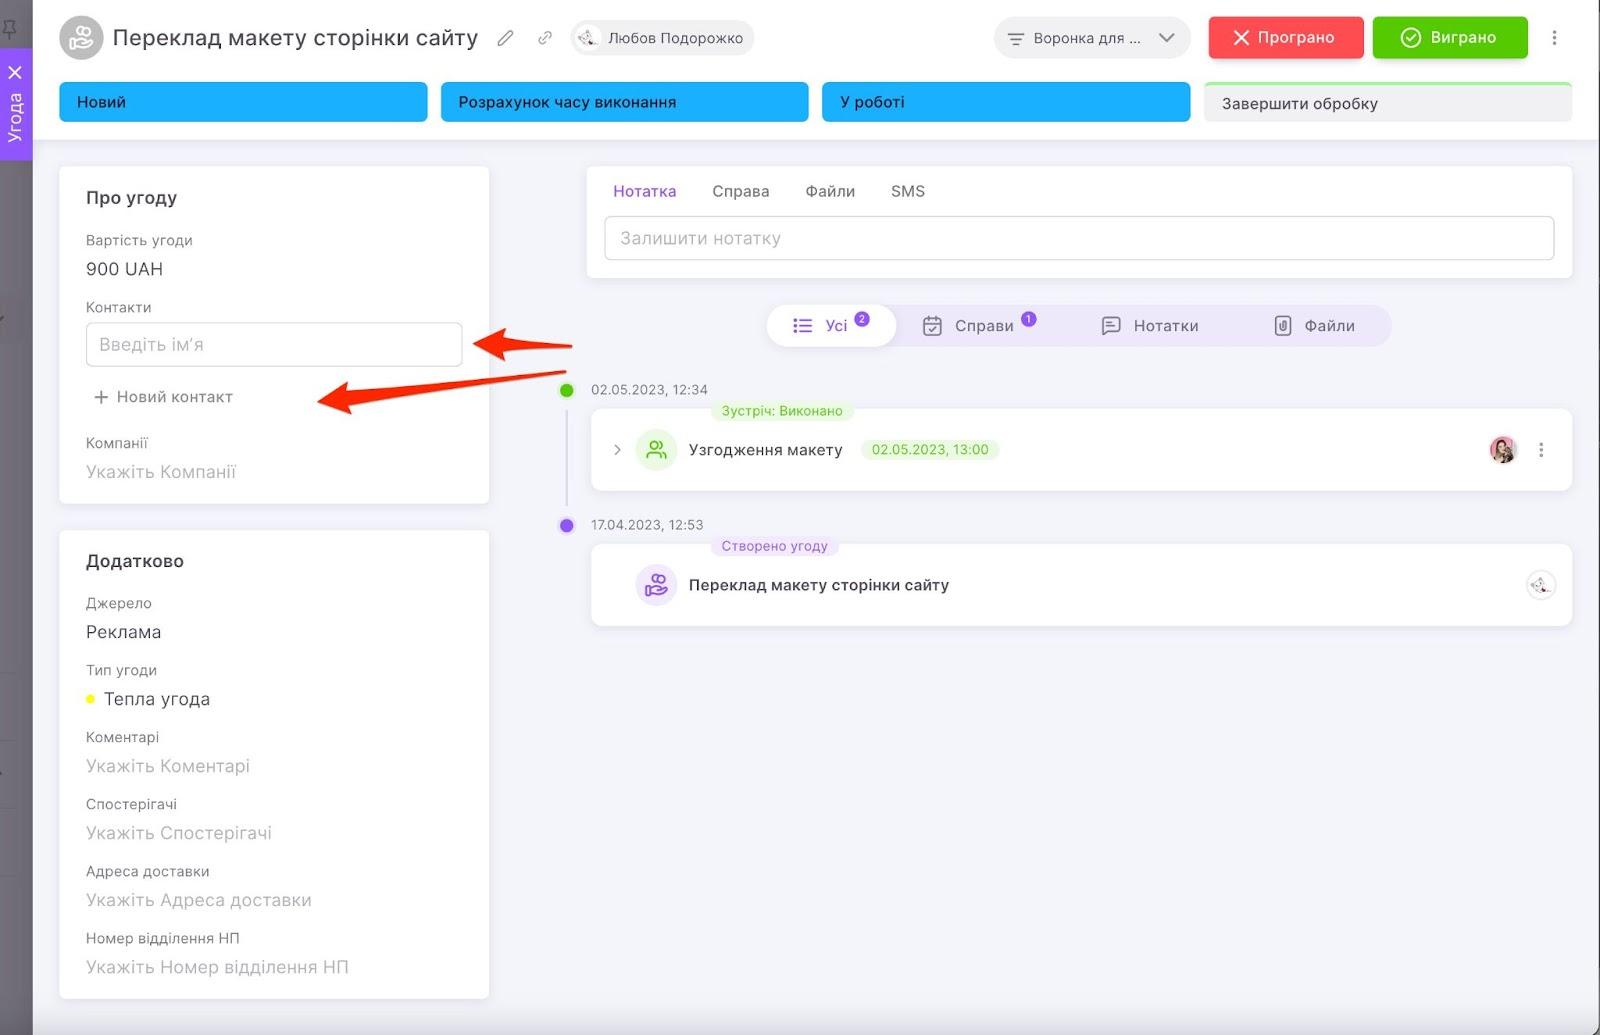Open the Воронка для funnel dropdown

click(1092, 38)
